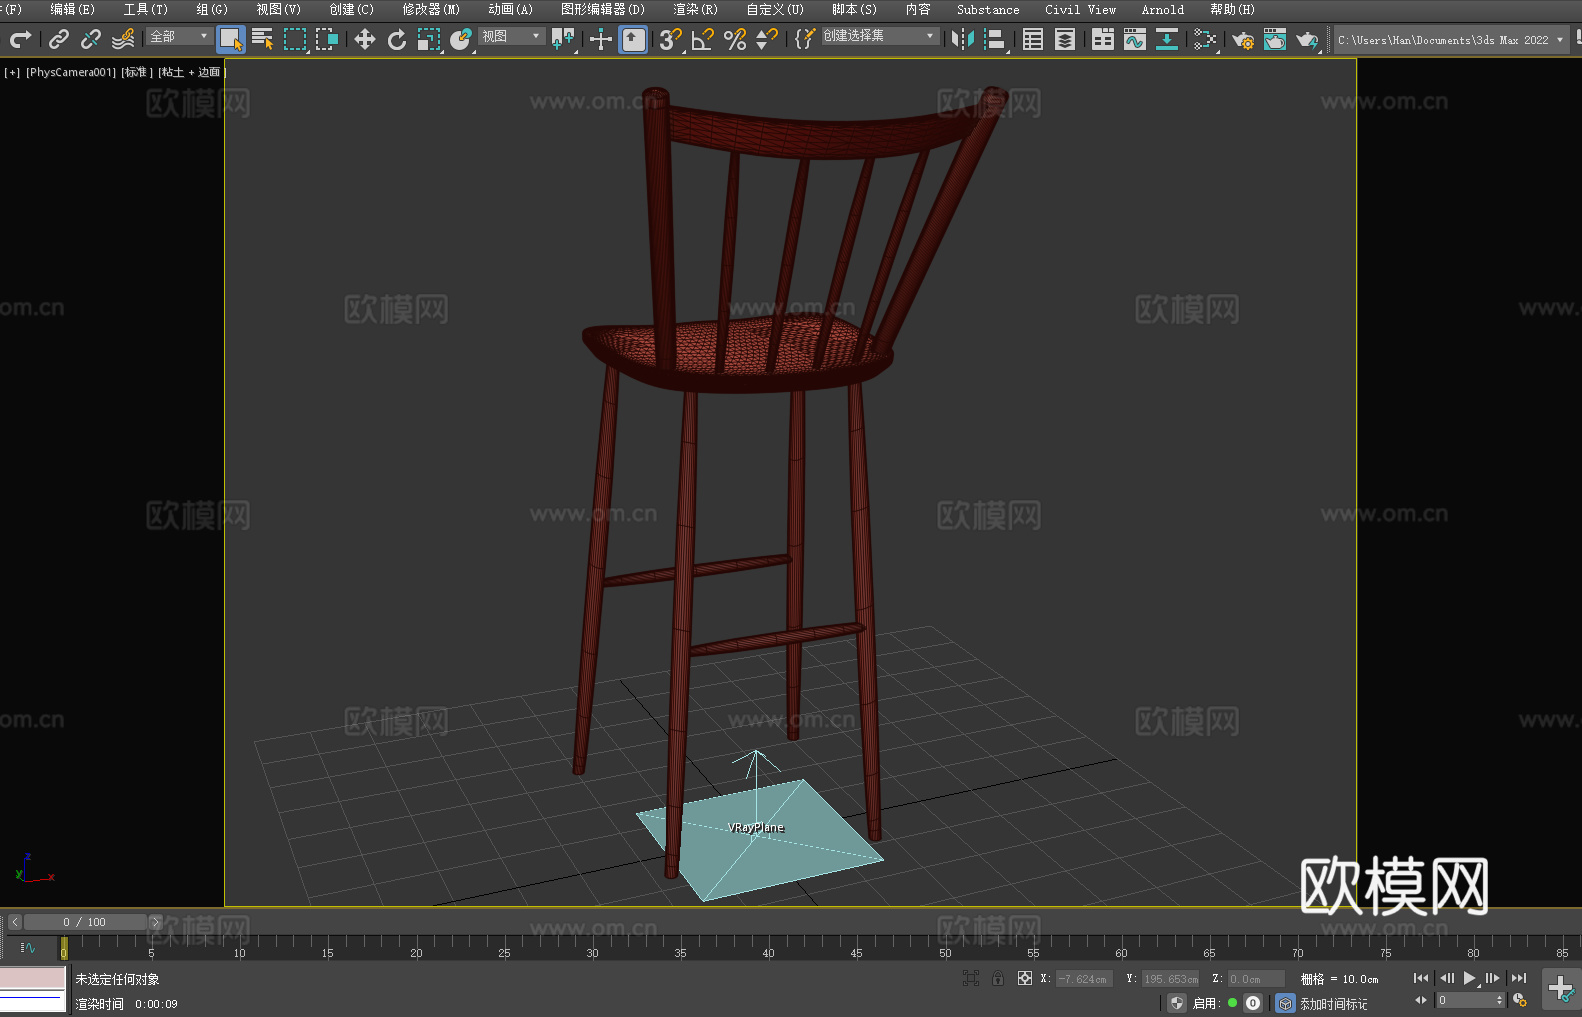Click the Redo arrow icon
Viewport: 1582px width, 1017px height.
(20, 39)
